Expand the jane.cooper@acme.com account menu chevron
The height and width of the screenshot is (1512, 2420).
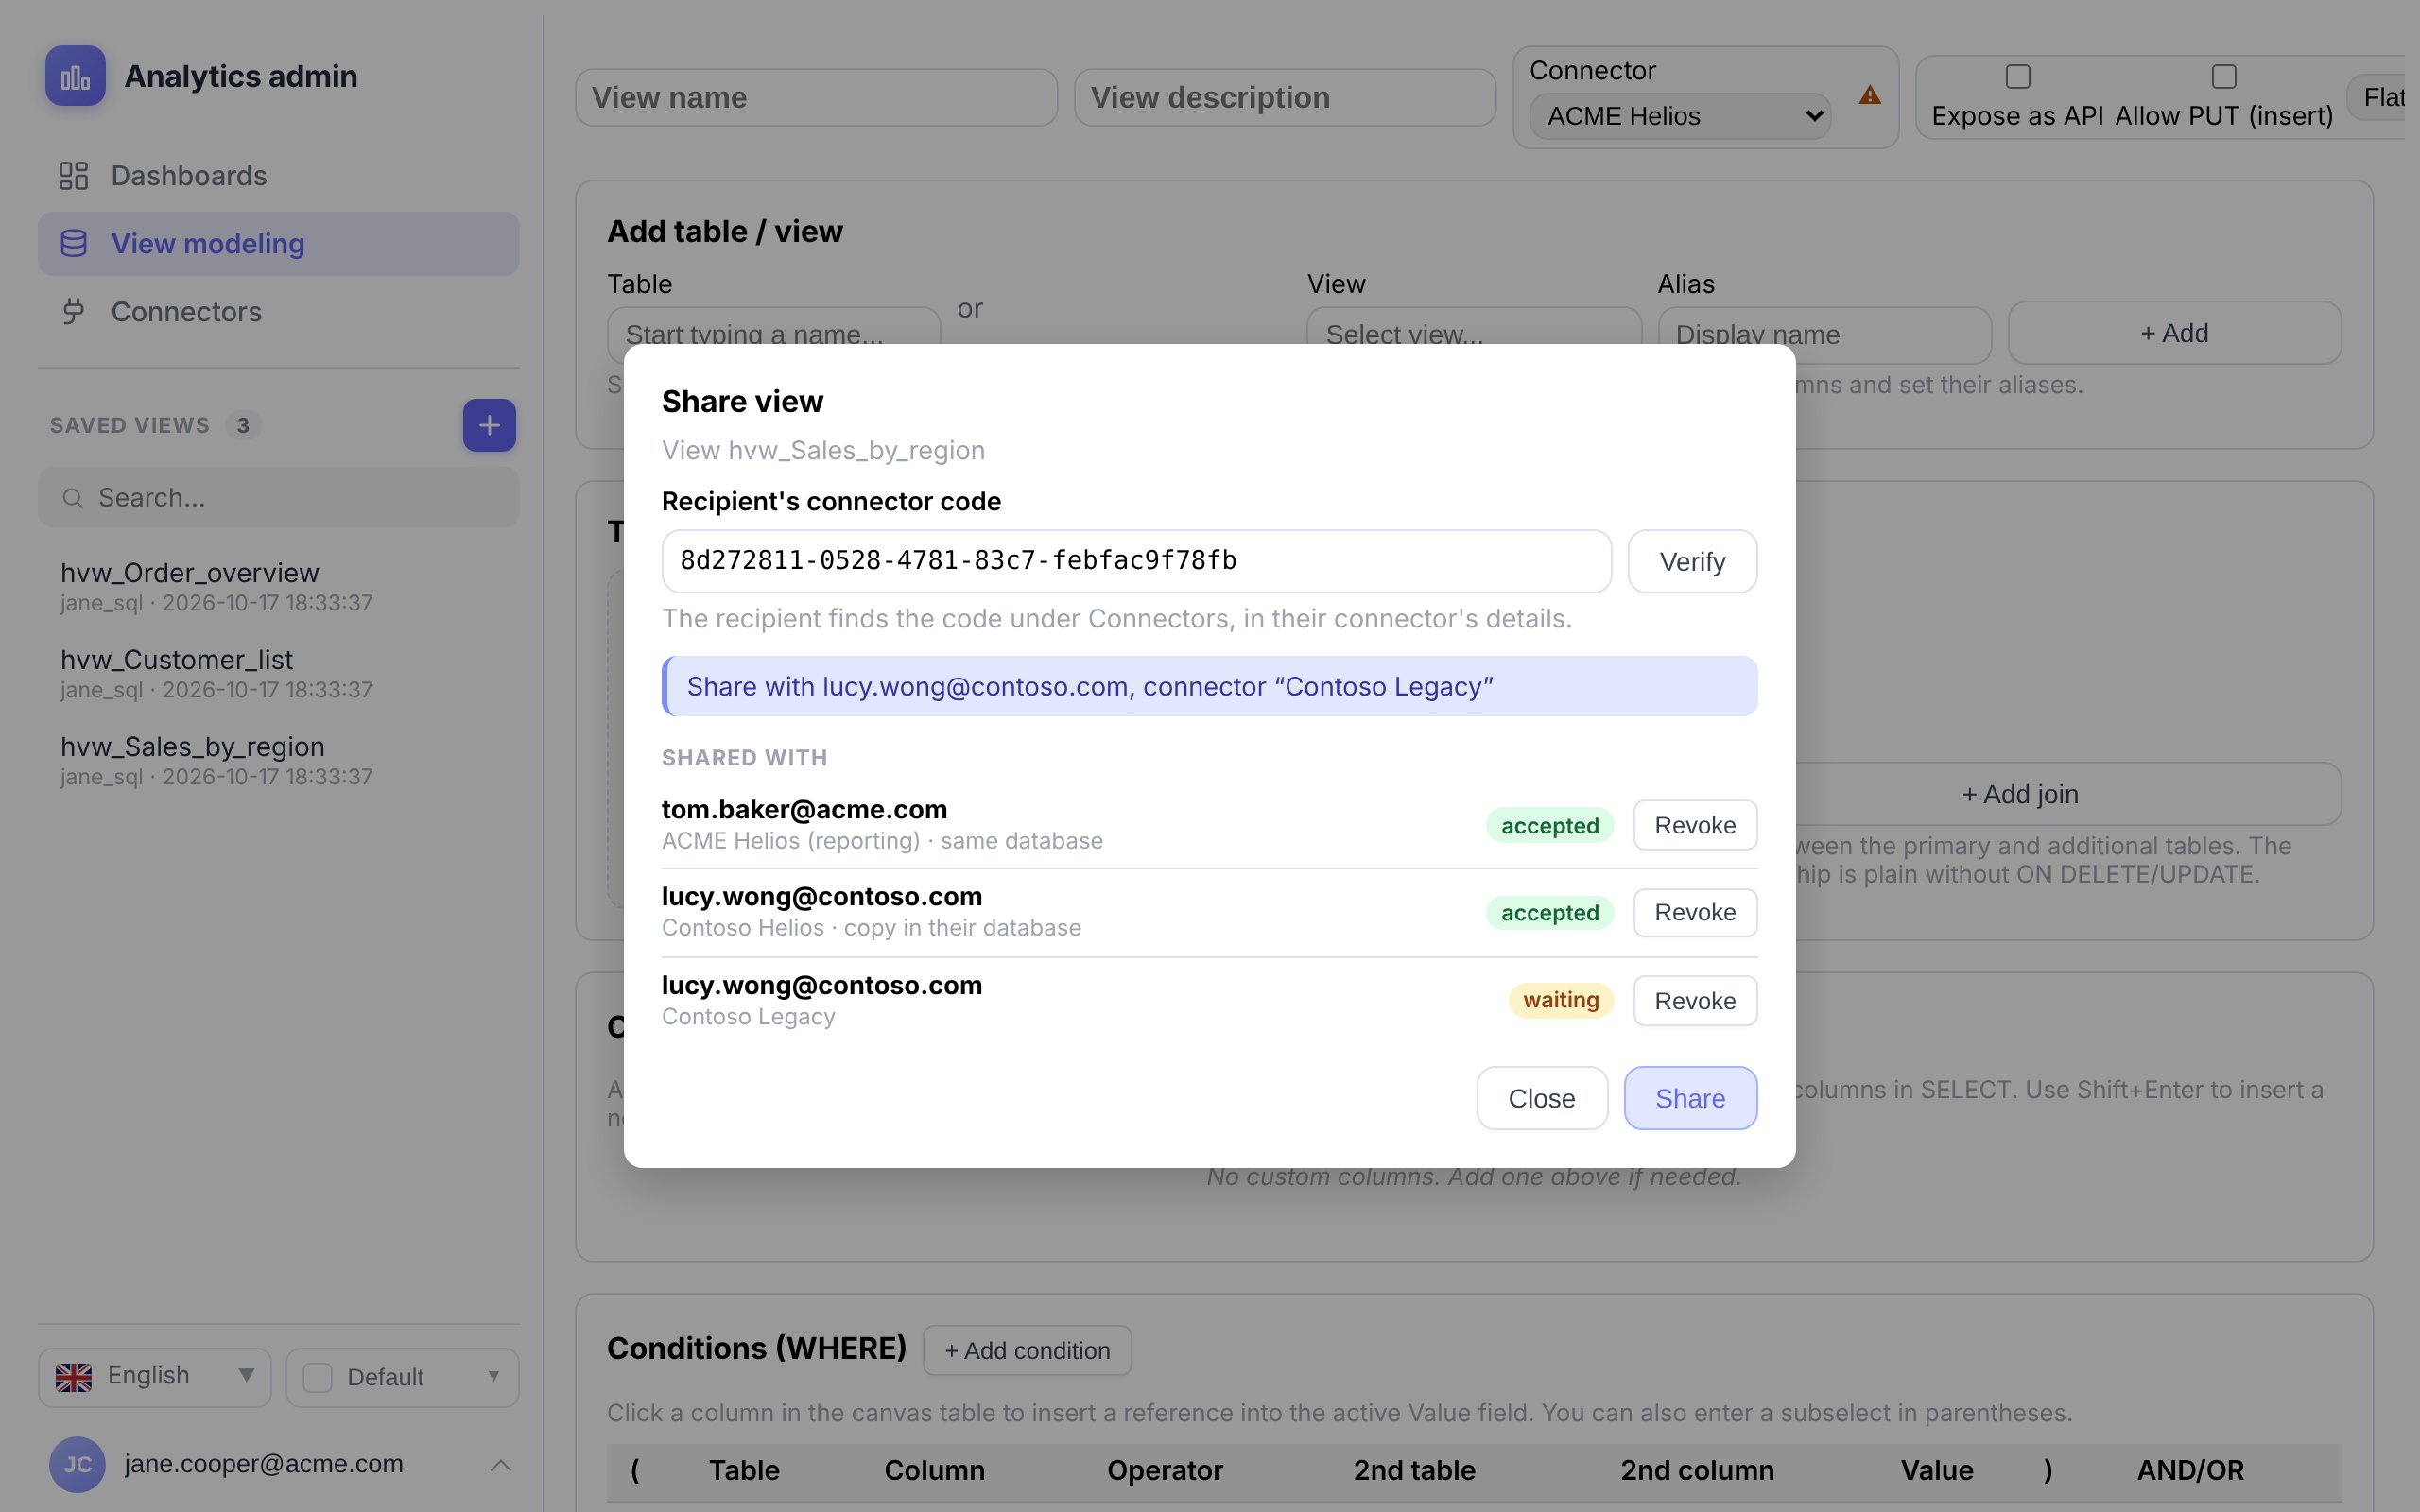tap(501, 1465)
